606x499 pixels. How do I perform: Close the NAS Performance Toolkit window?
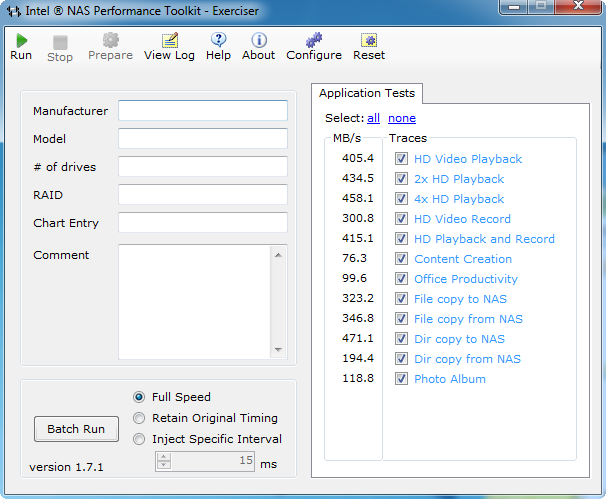point(578,7)
